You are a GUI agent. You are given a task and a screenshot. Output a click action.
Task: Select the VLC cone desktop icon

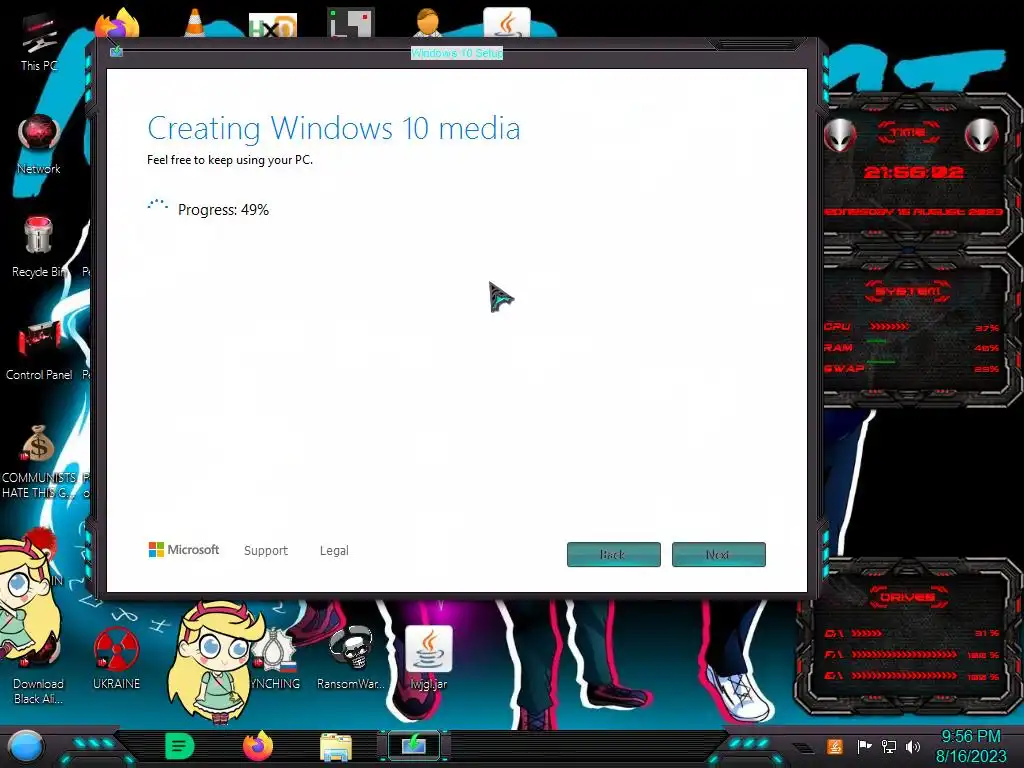(194, 24)
